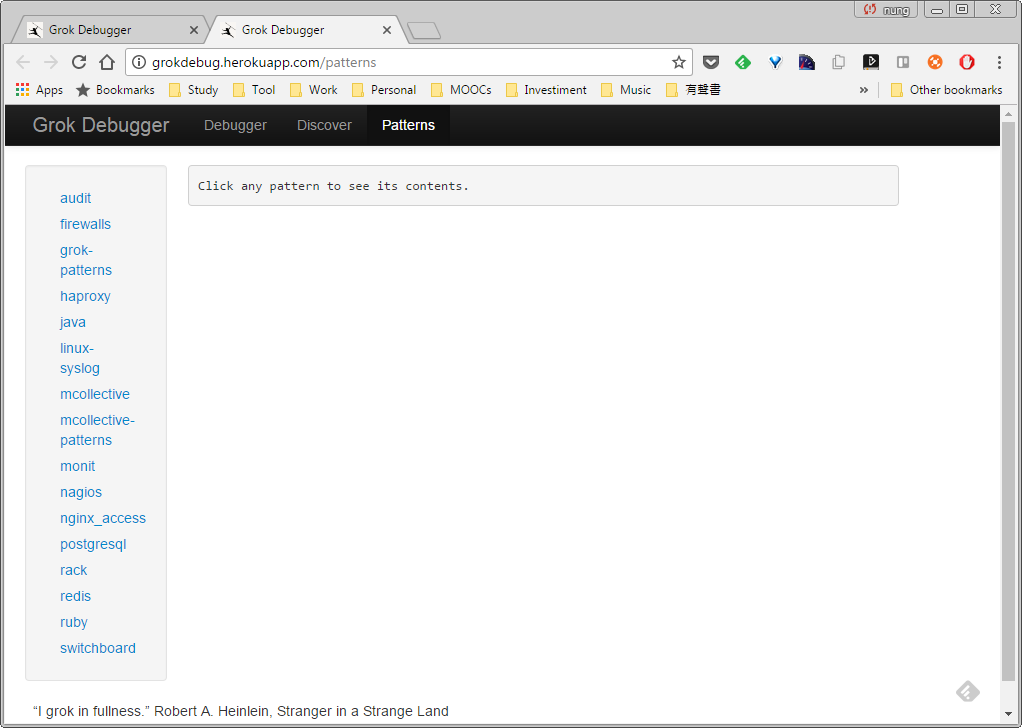
Task: Click the dark blue chart extension icon
Action: (807, 63)
